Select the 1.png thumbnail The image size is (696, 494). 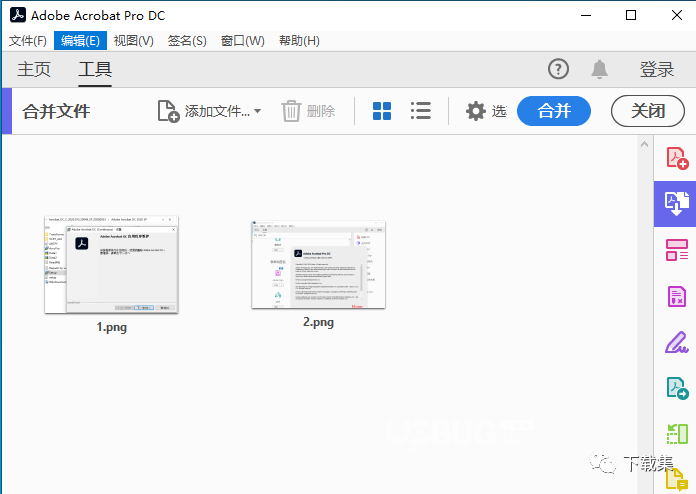(x=111, y=265)
